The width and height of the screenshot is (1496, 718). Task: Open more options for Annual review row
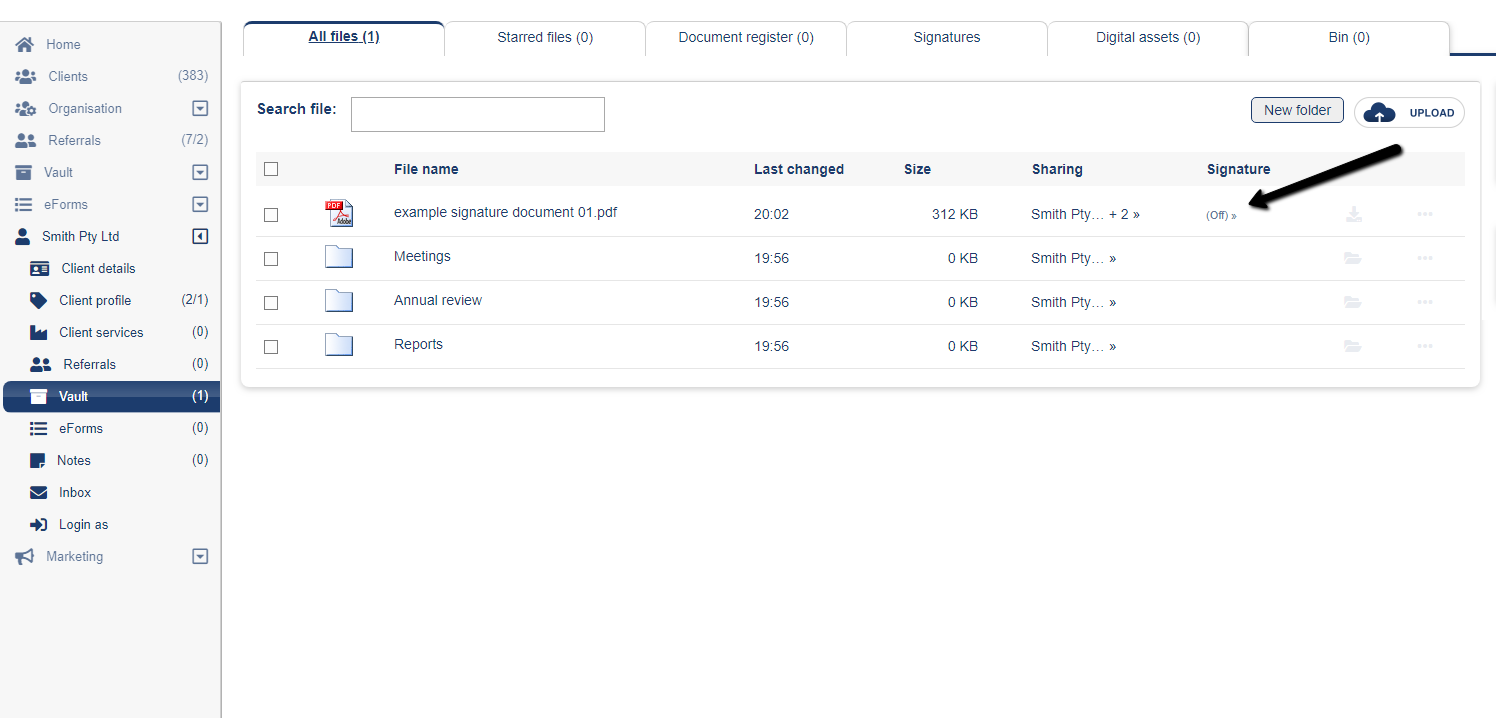click(x=1425, y=302)
